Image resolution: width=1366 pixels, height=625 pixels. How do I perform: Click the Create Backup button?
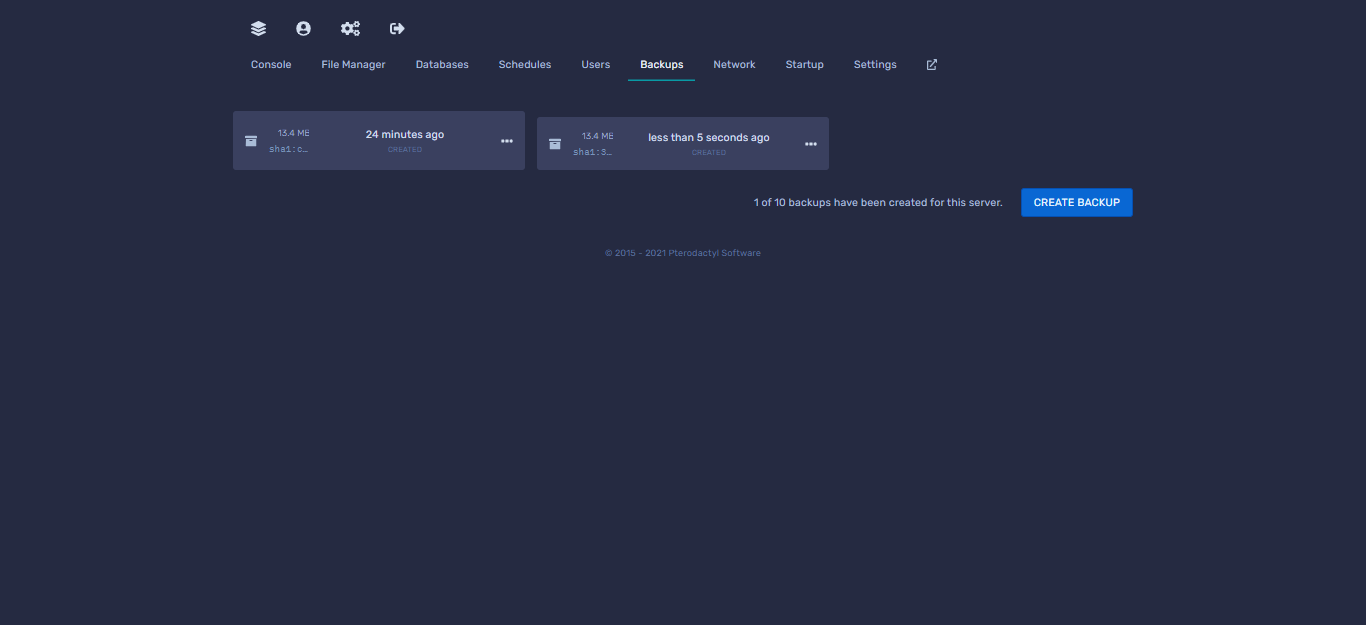pyautogui.click(x=1076, y=202)
